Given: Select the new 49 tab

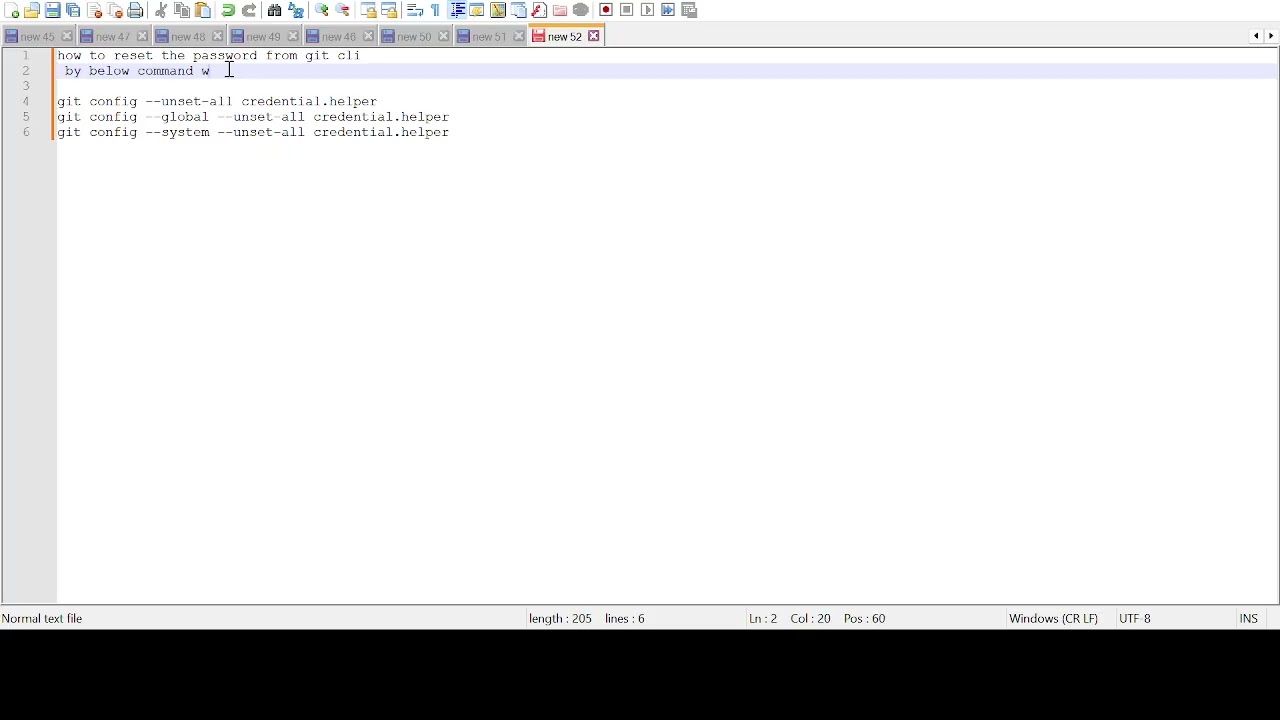Looking at the screenshot, I should coord(264,37).
